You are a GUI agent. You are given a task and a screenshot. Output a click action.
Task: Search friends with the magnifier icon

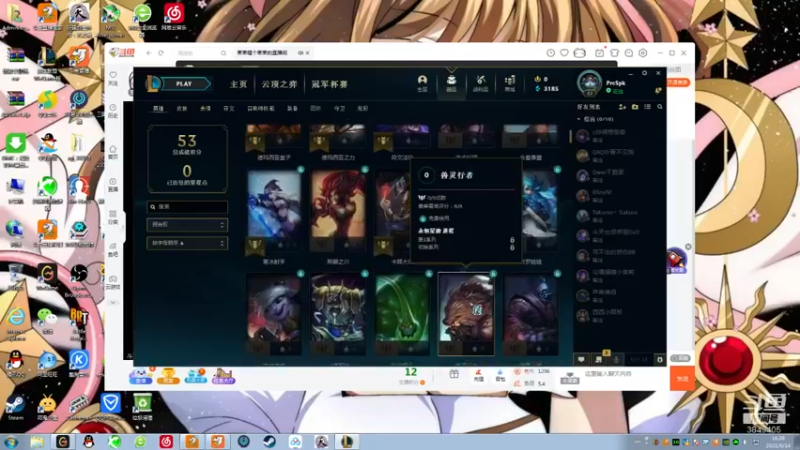660,107
